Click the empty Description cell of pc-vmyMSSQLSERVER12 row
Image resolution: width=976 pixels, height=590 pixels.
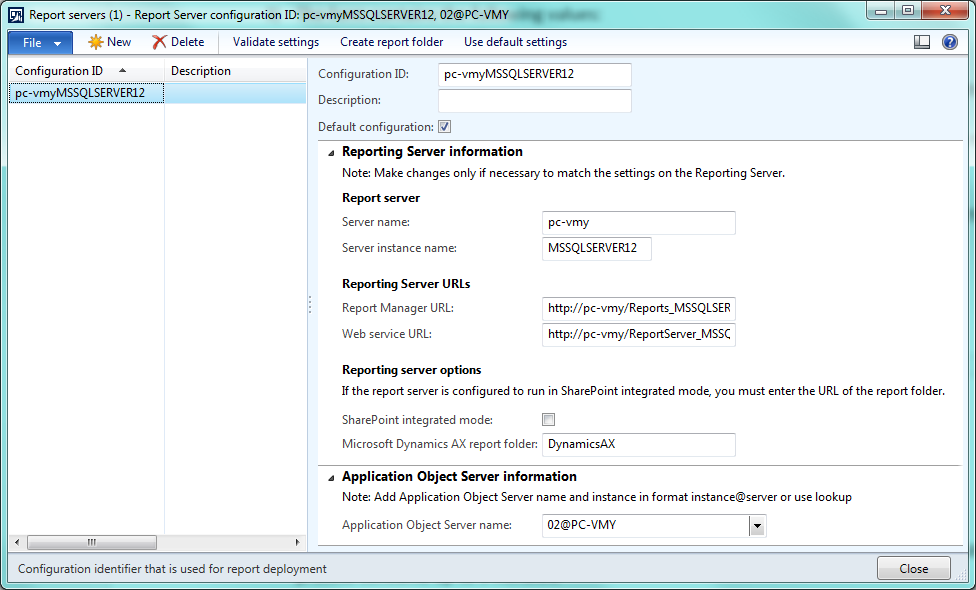[x=235, y=93]
